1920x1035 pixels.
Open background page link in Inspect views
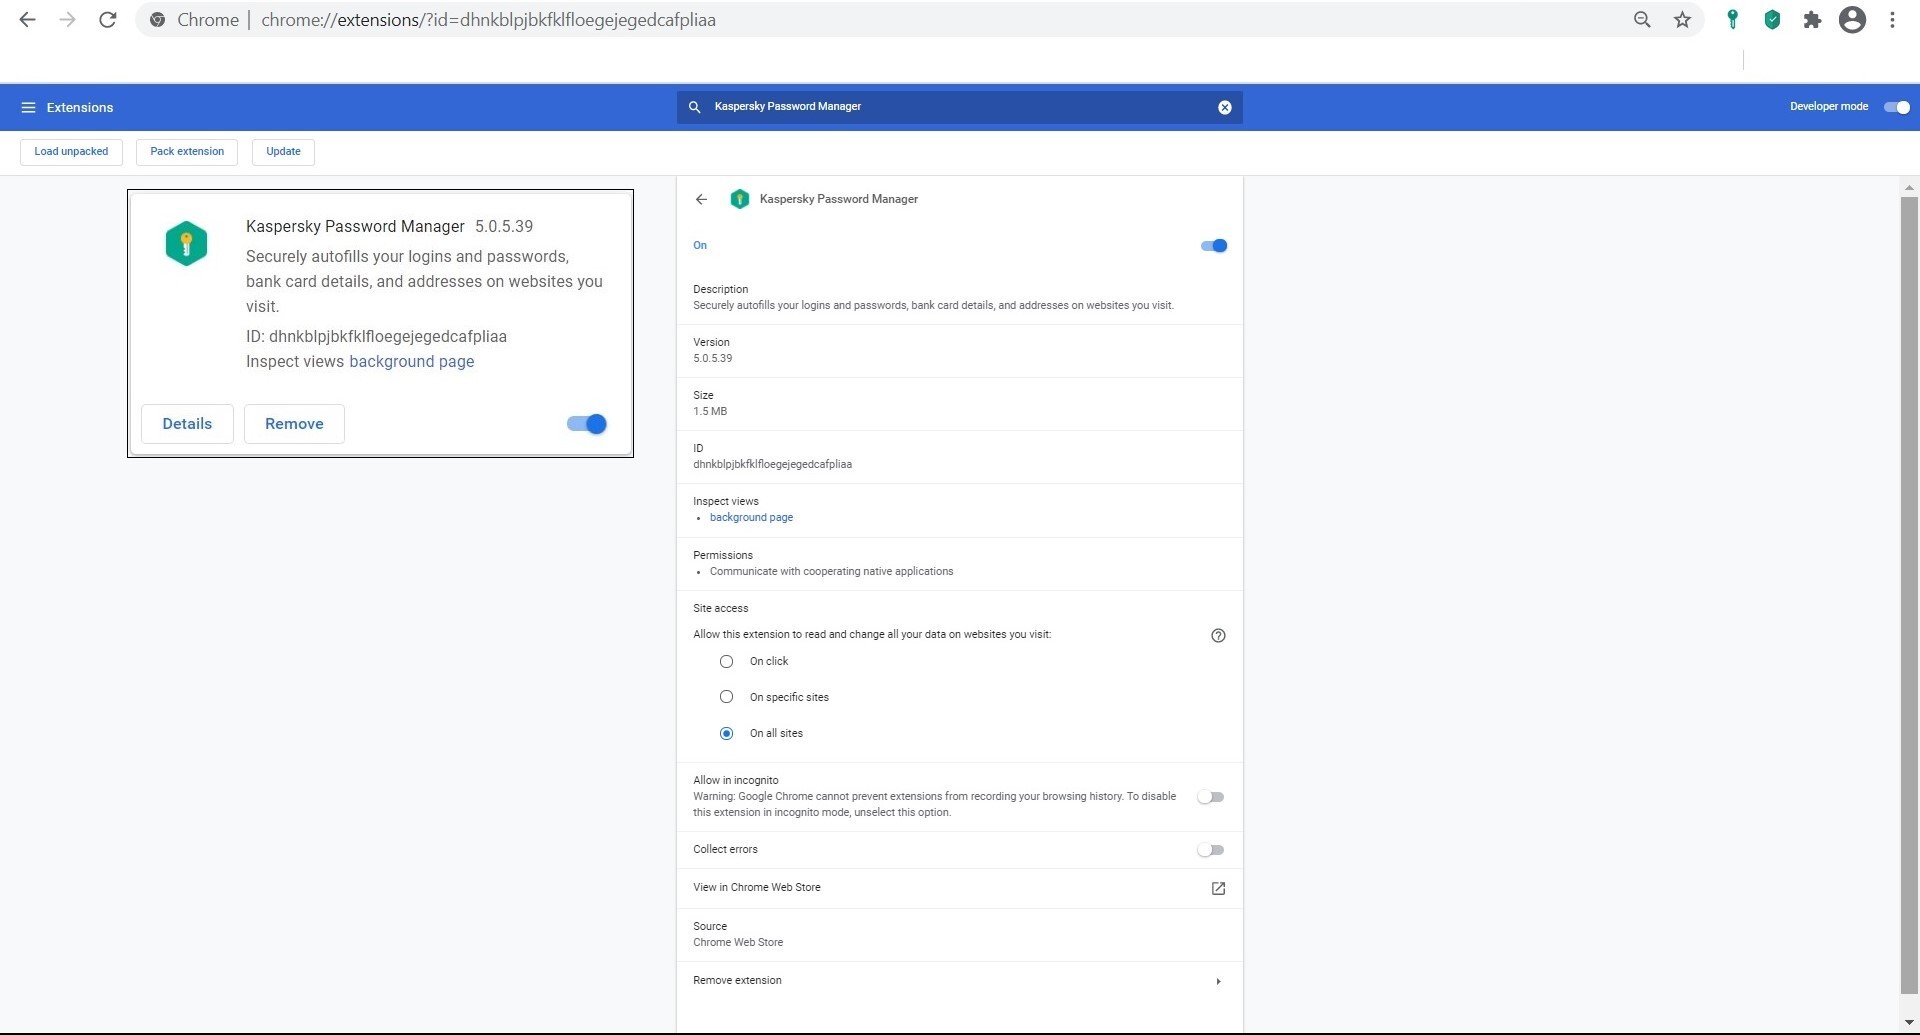point(751,518)
